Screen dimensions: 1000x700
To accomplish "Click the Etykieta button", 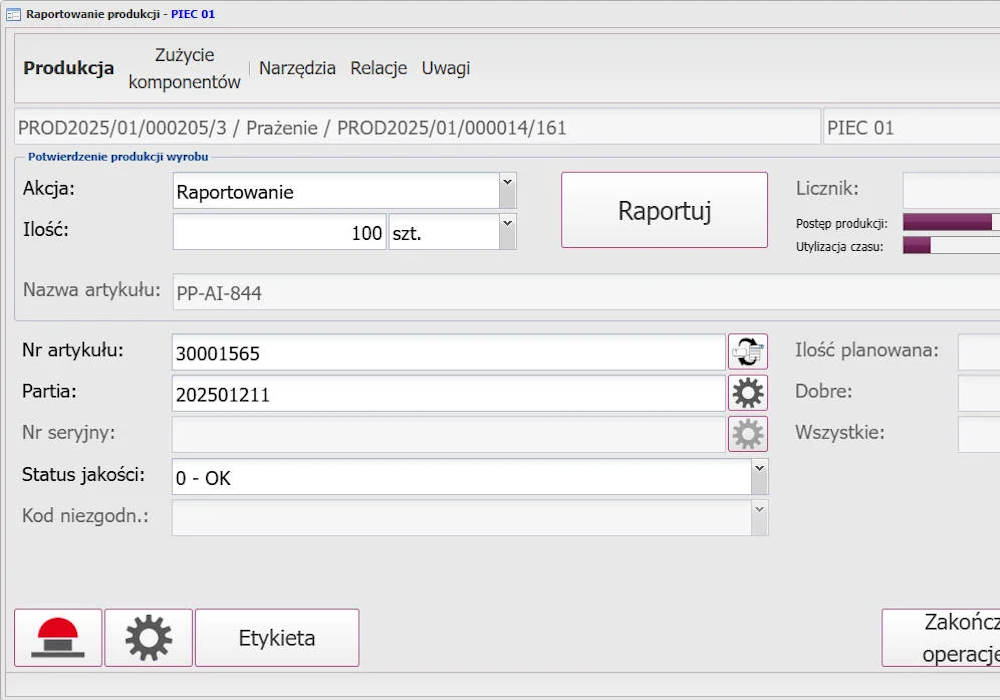I will tap(277, 638).
